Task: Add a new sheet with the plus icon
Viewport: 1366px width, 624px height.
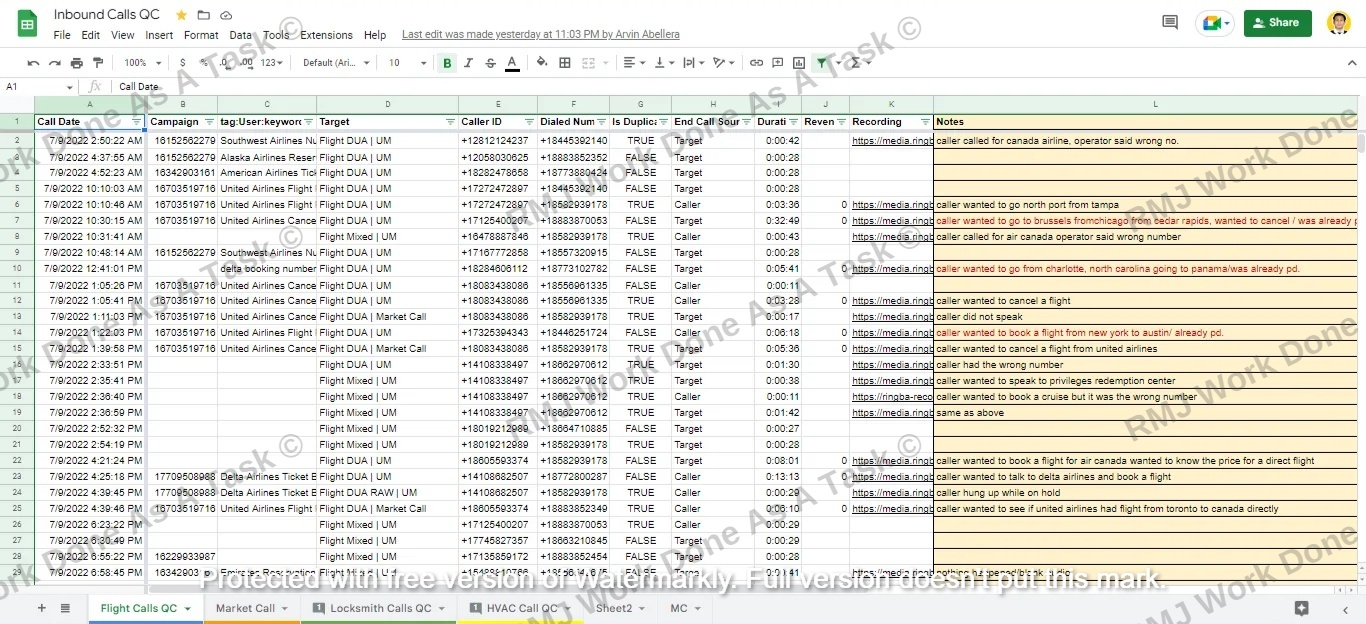Action: [41, 608]
